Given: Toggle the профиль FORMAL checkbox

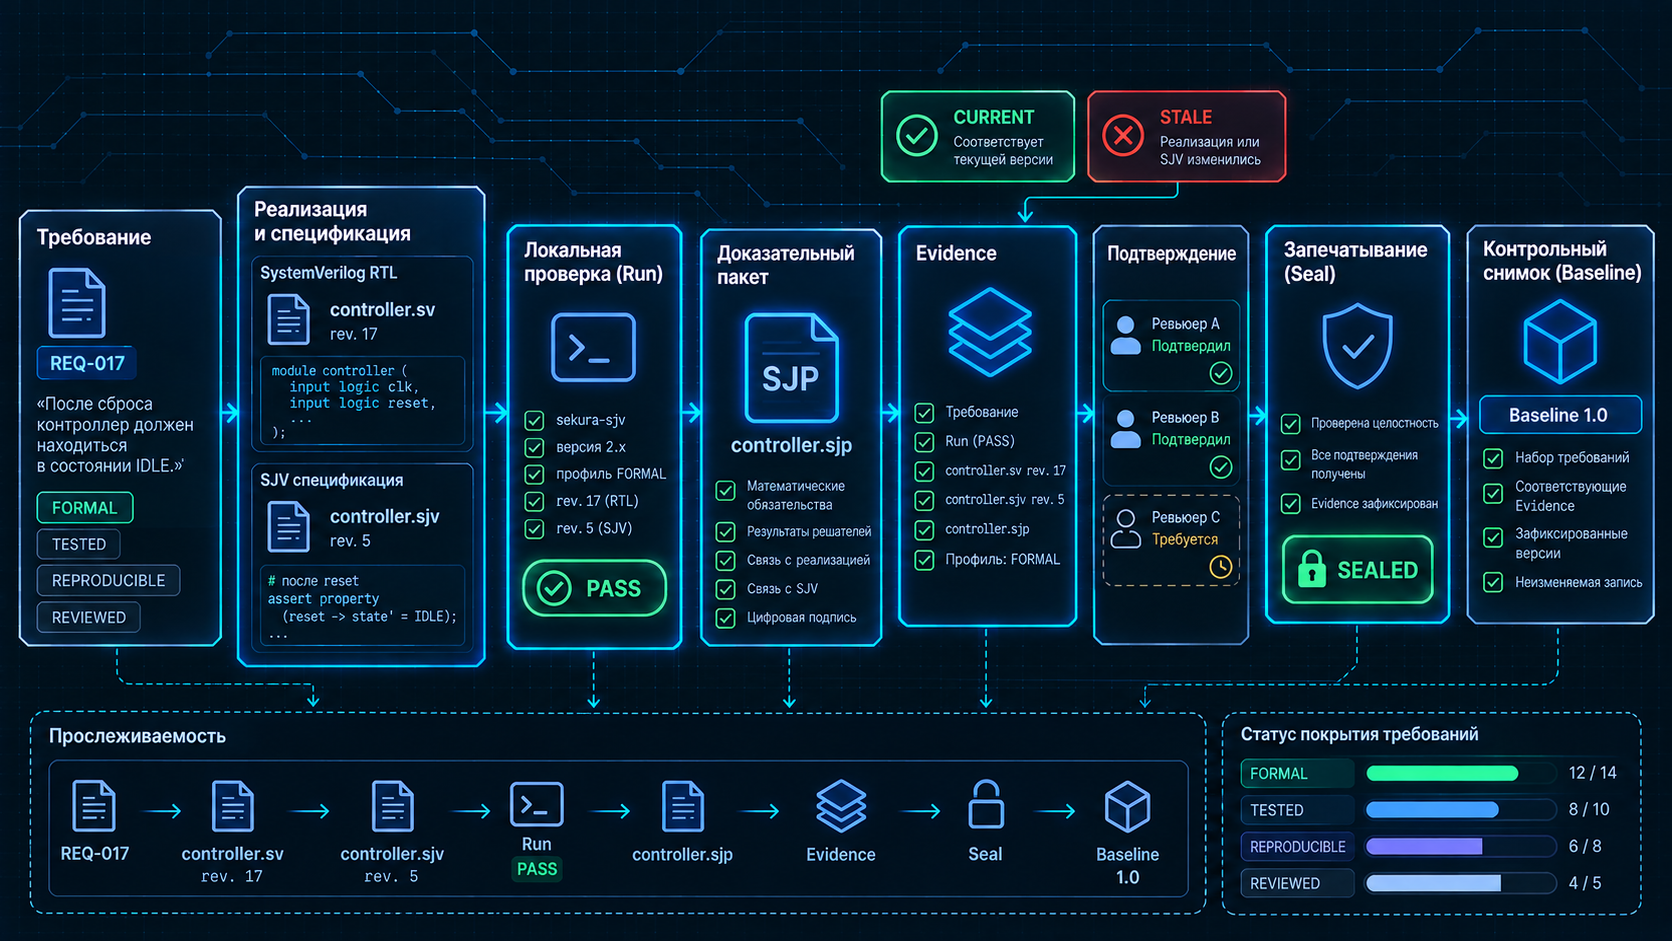Looking at the screenshot, I should pyautogui.click(x=535, y=474).
